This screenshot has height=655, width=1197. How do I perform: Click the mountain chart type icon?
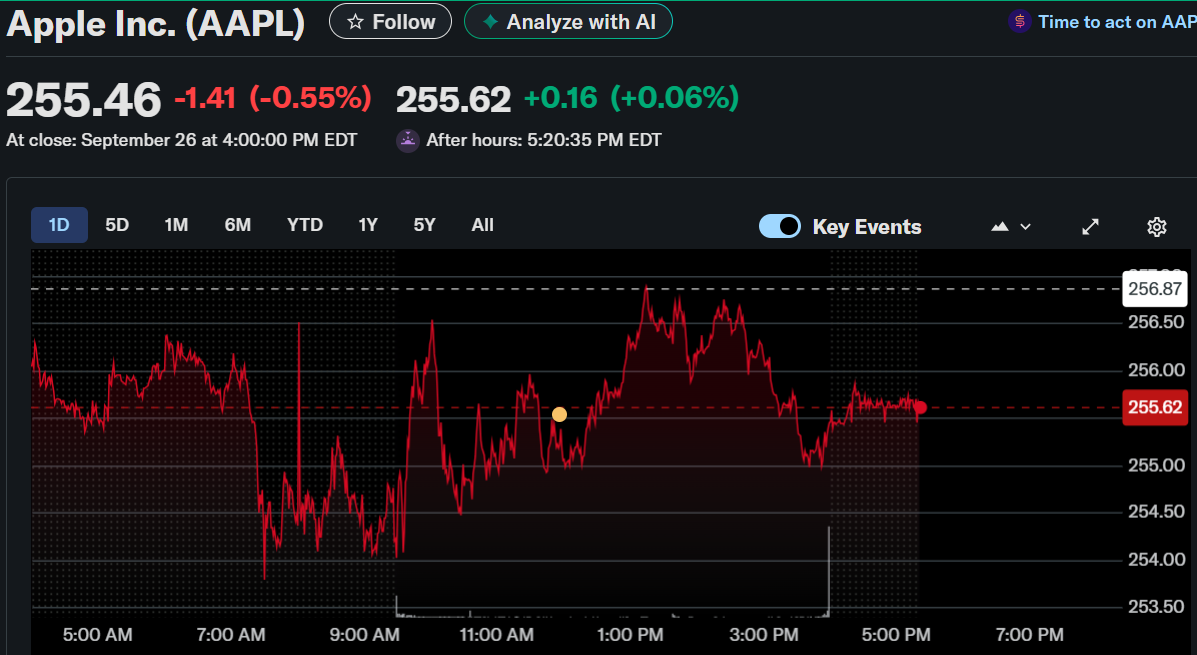(999, 227)
